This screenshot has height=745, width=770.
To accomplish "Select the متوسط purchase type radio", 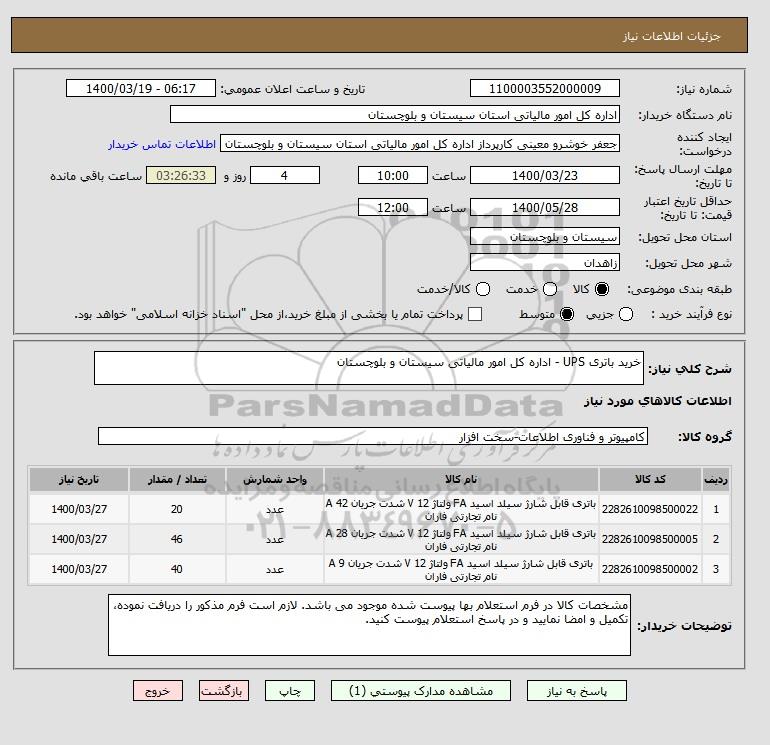I will (x=567, y=314).
